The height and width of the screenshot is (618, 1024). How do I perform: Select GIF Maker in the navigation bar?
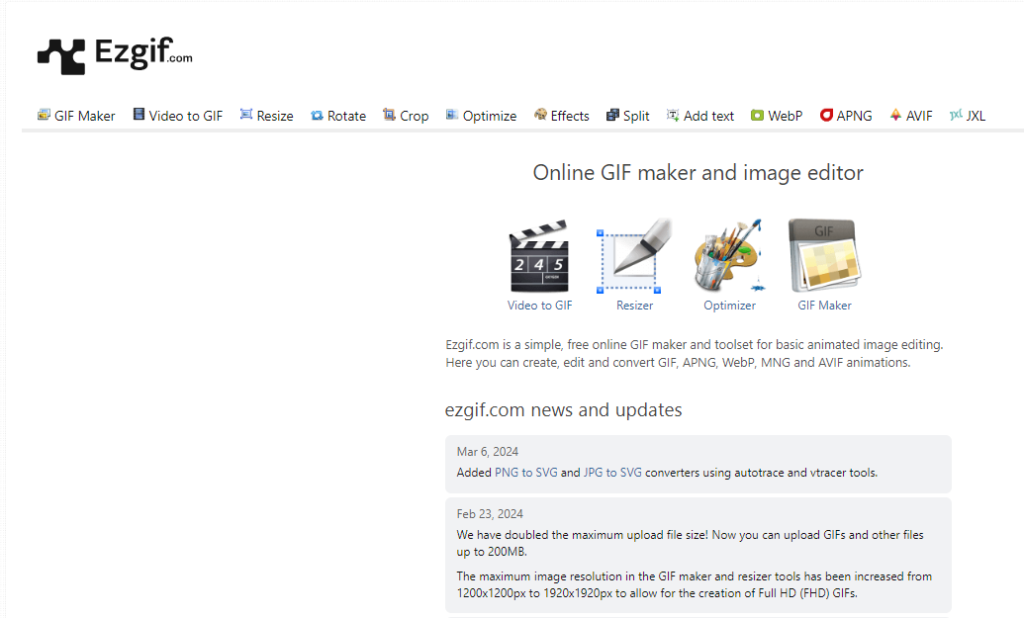(x=77, y=116)
